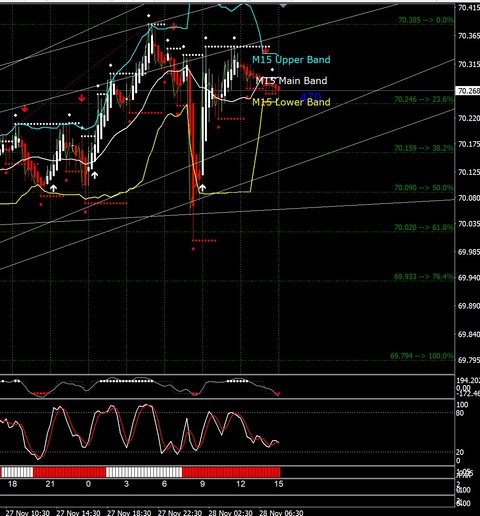This screenshot has width=480, height=516.
Task: Select the M15 Lower Band label
Action: click(291, 102)
